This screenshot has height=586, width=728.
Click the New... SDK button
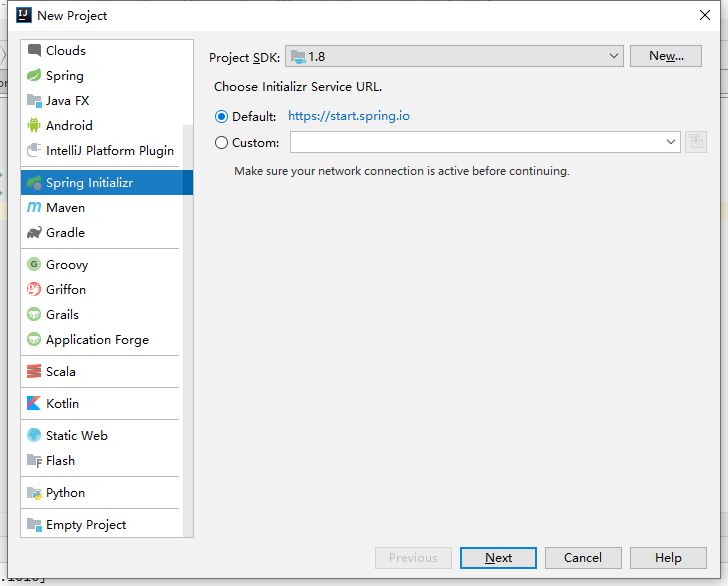665,56
